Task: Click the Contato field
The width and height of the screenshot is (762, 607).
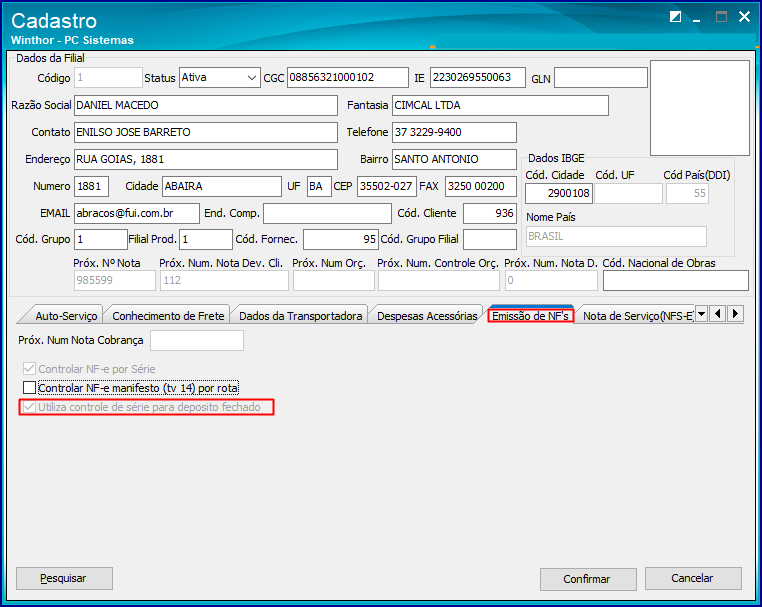Action: point(206,132)
